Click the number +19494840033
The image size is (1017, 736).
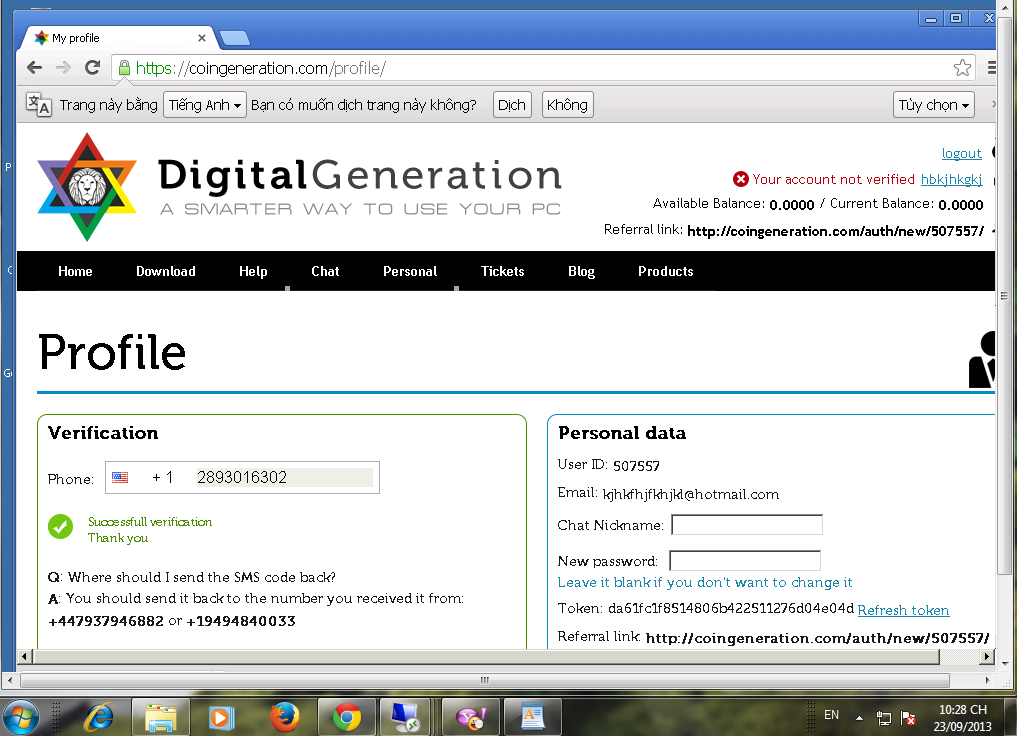pos(241,621)
